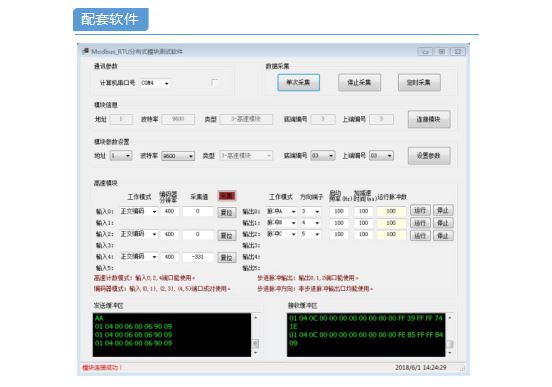Open the 输出2 方向端子 dropdown showing 5

pos(310,234)
